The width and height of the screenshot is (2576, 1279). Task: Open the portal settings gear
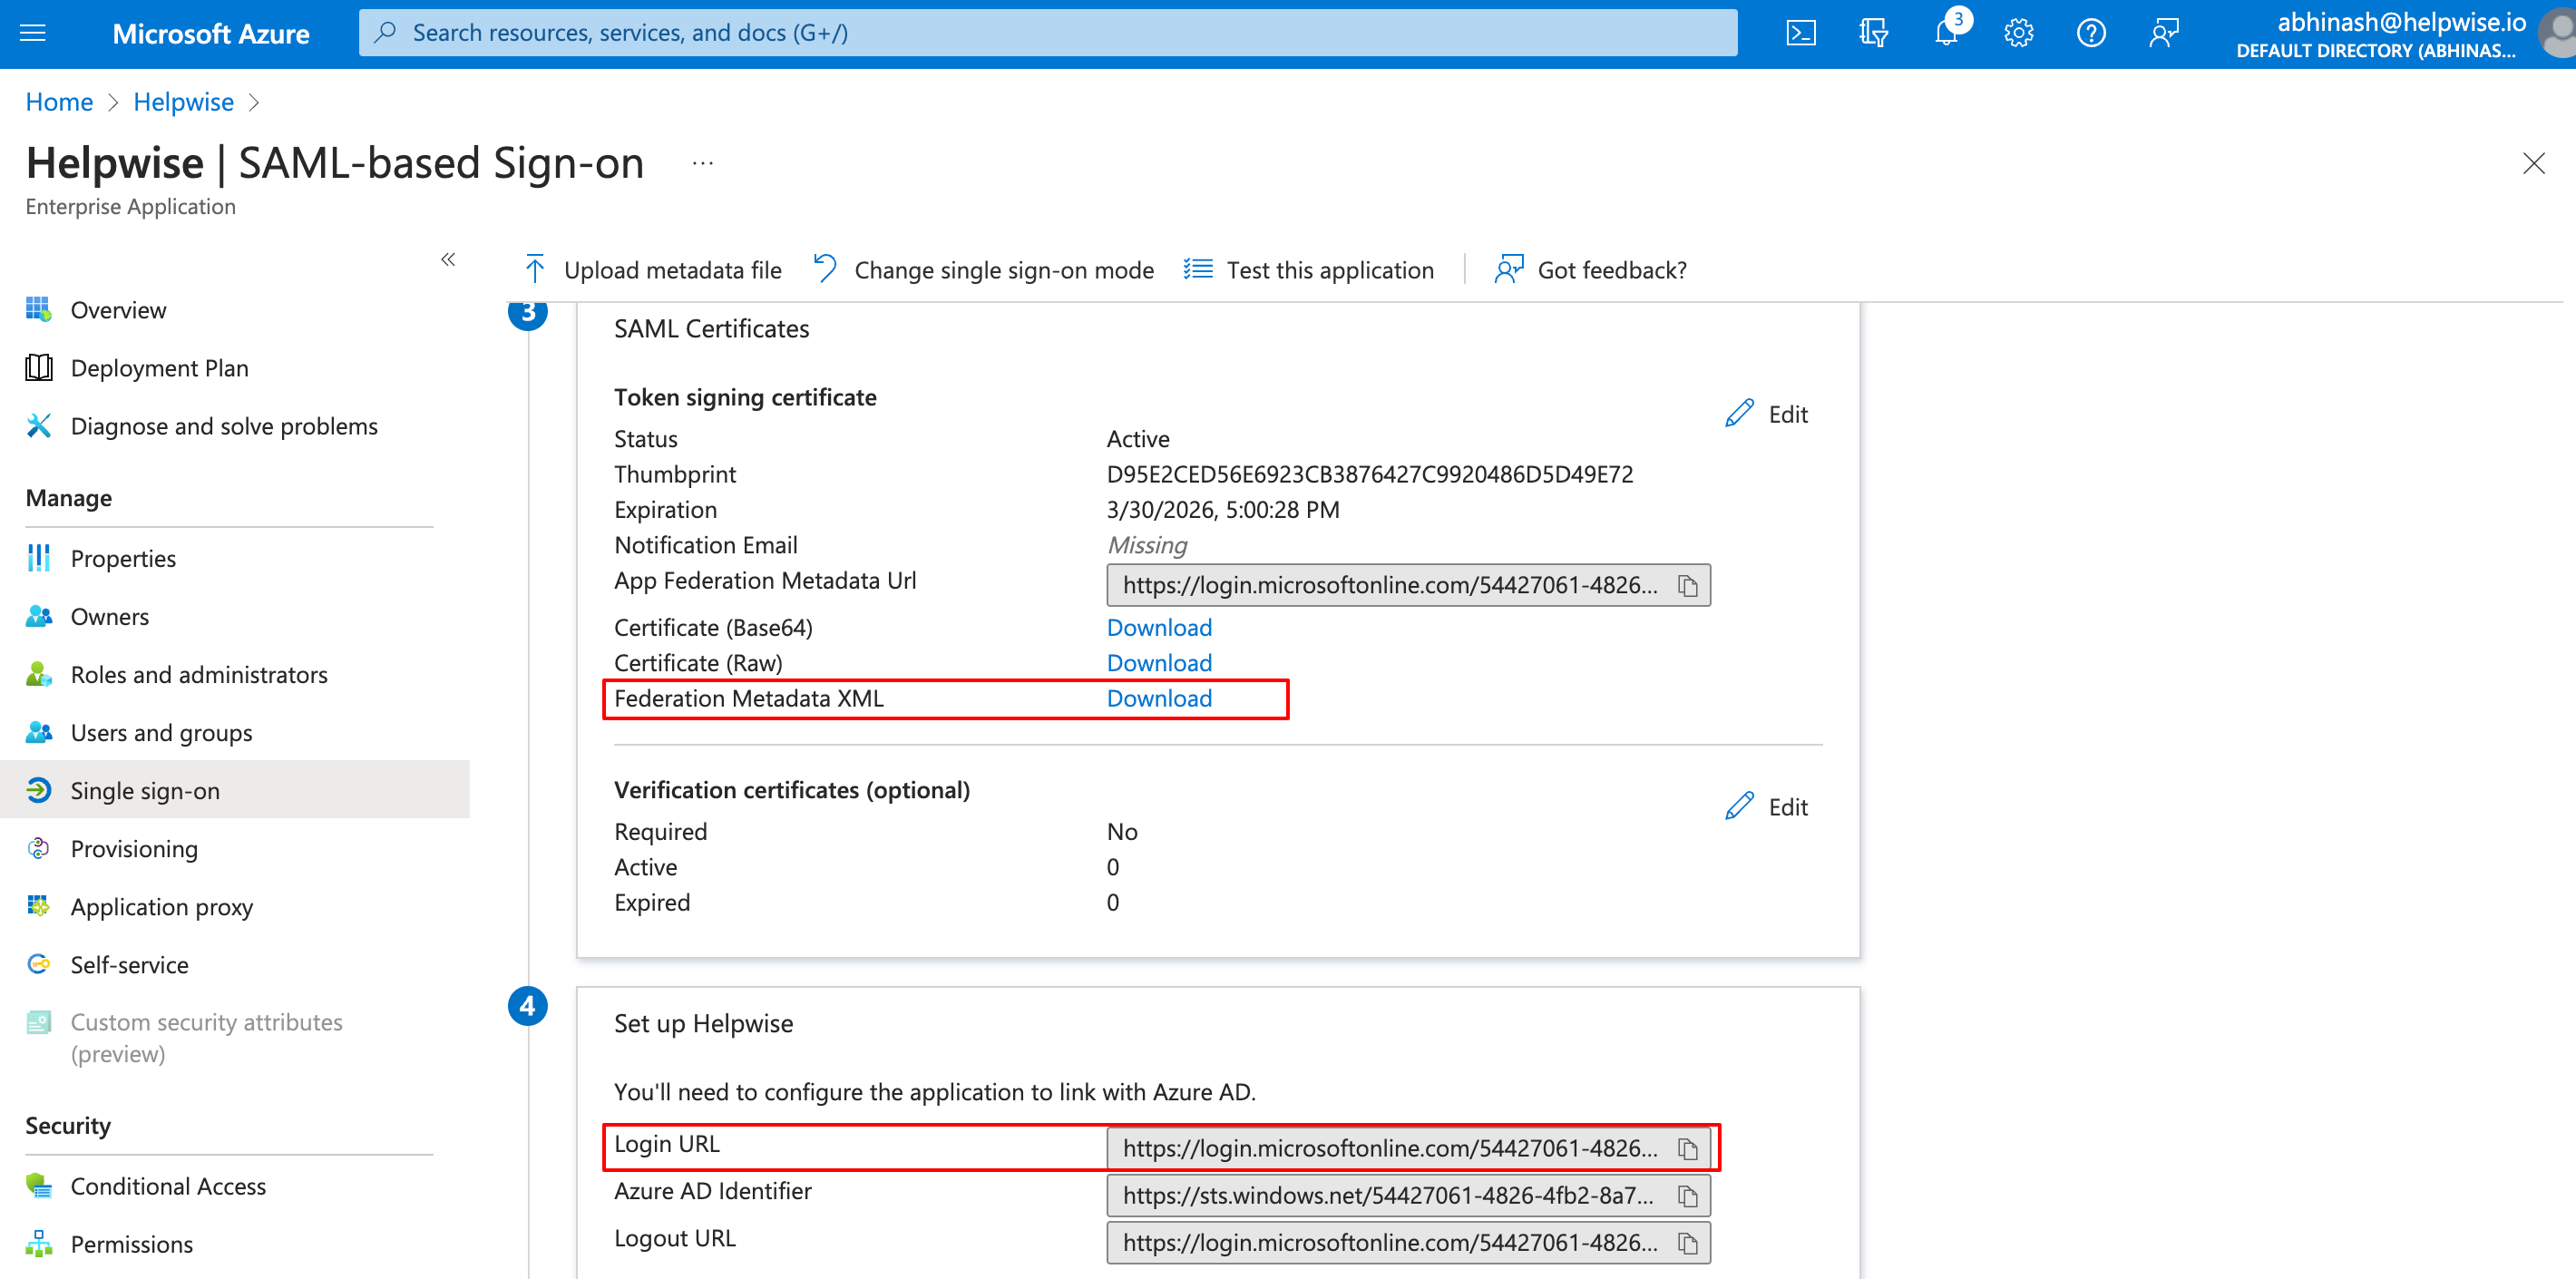pos(2018,33)
